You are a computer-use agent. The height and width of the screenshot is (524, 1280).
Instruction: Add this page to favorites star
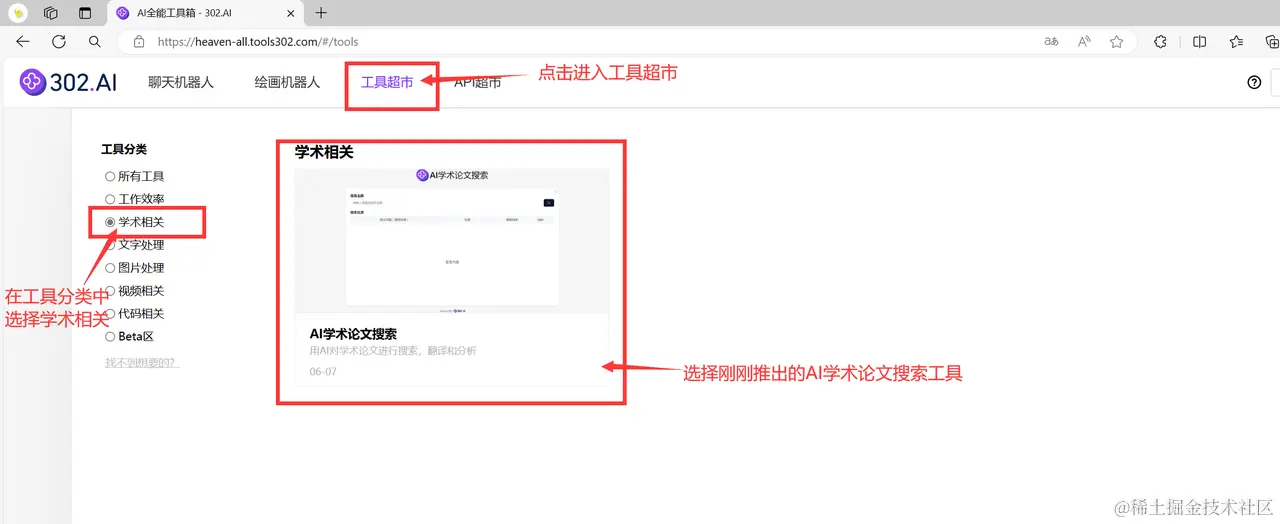coord(1116,42)
